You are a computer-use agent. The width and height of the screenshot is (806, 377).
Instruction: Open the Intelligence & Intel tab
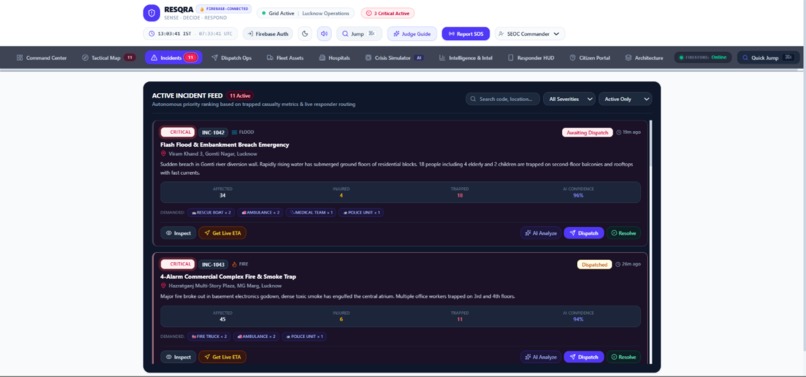point(465,58)
